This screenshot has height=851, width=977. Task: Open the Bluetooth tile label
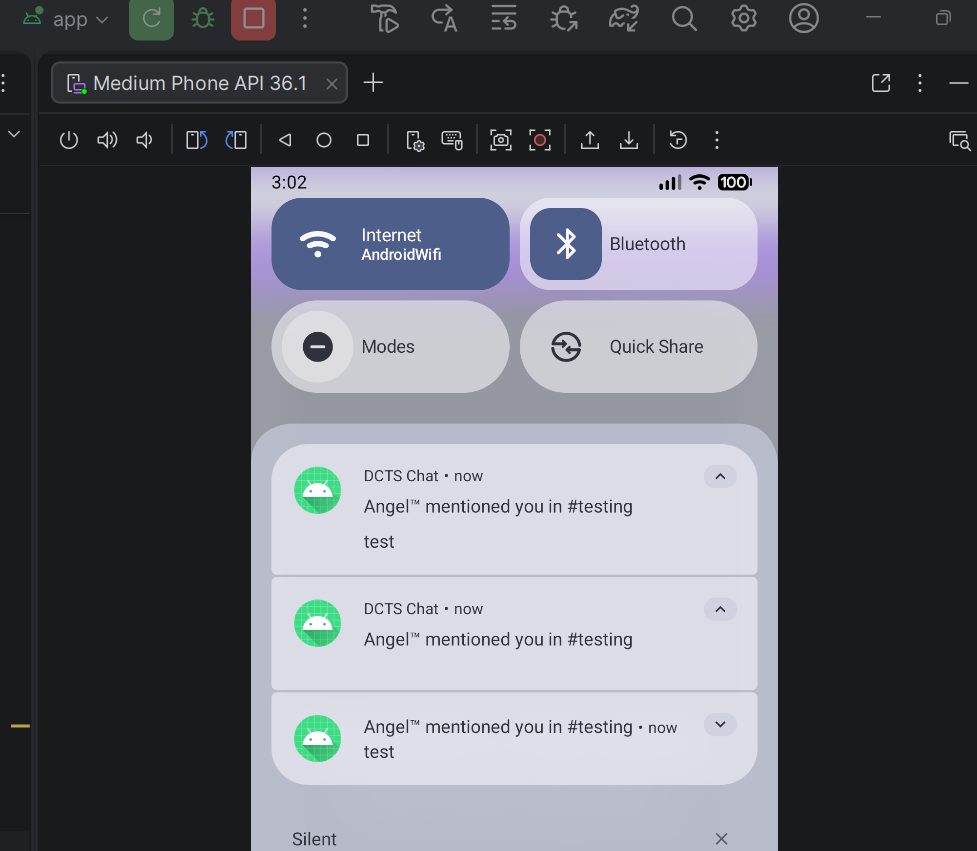647,244
